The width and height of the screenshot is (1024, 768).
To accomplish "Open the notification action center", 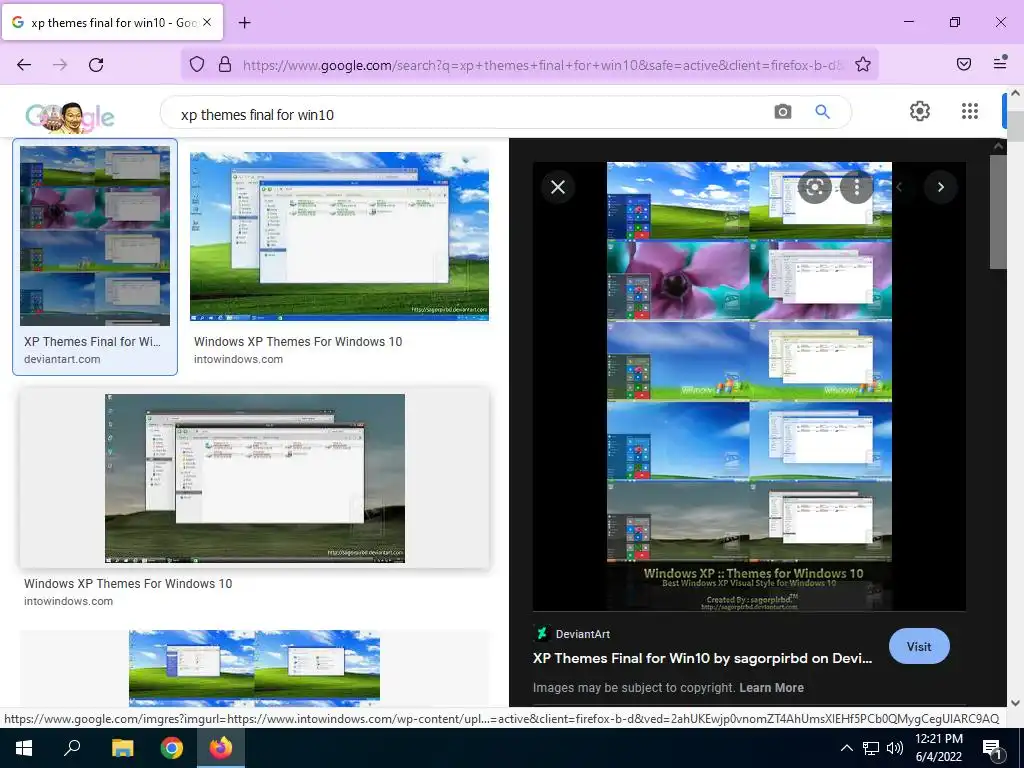I will tap(992, 748).
